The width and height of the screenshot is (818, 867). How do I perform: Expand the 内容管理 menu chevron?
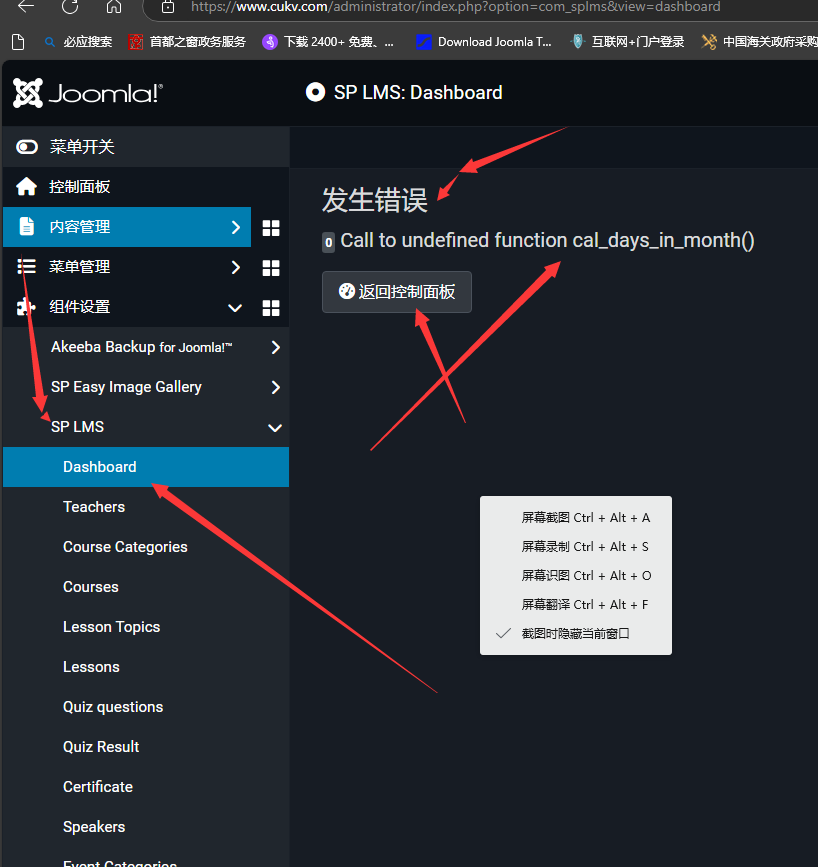click(235, 227)
